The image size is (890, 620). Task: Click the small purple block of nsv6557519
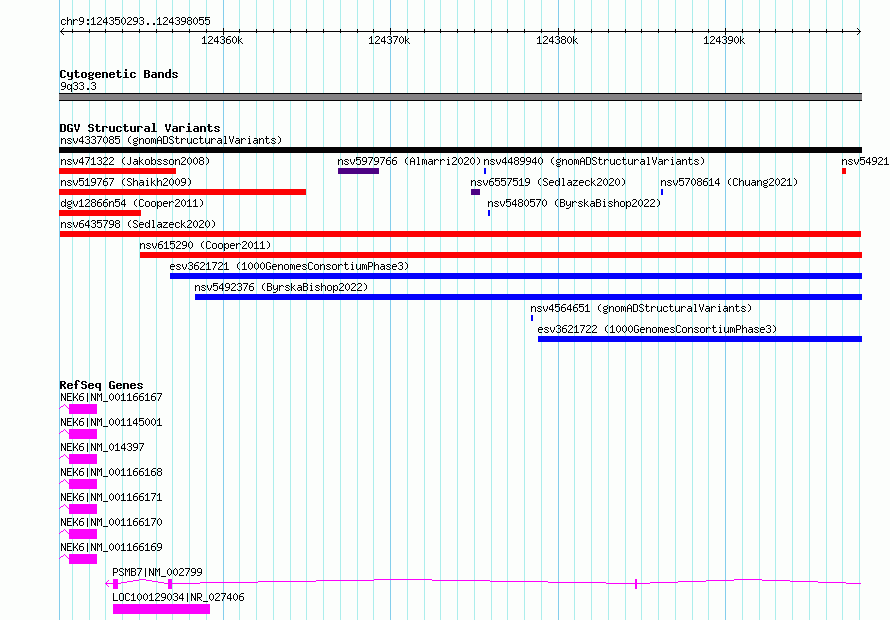(476, 192)
